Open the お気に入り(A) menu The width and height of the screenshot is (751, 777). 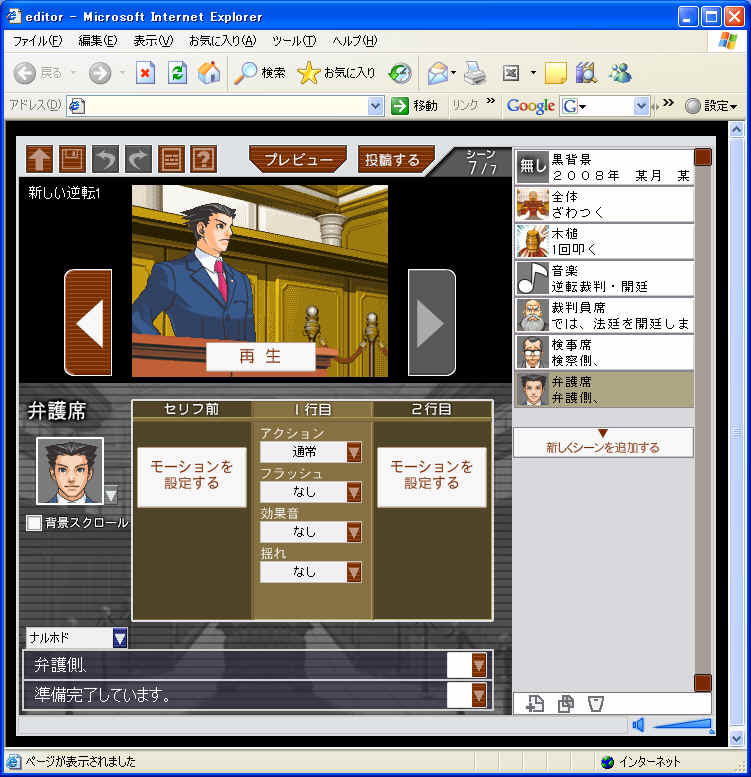(221, 41)
